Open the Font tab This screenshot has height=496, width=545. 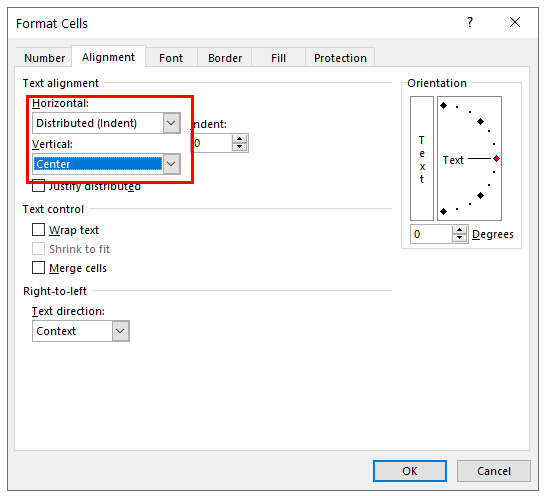click(171, 58)
